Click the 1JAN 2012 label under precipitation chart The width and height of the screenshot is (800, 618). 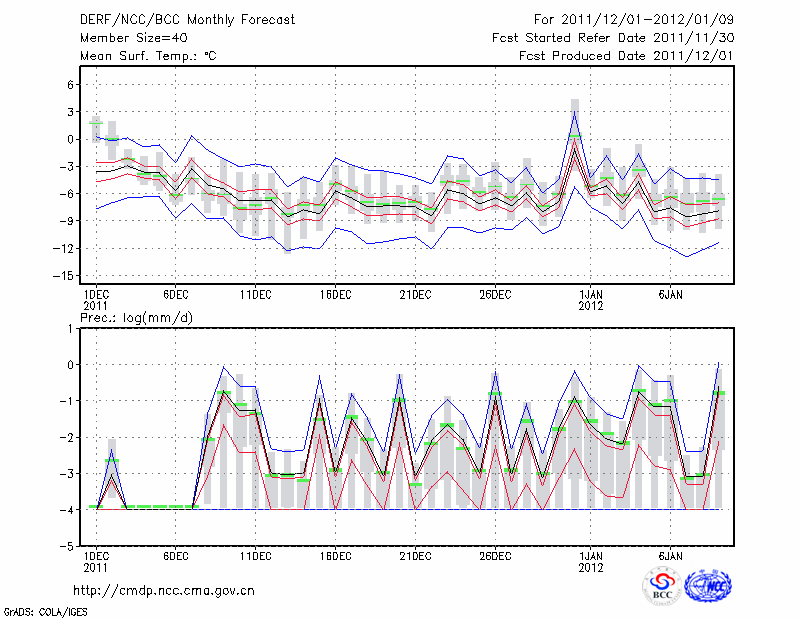point(592,561)
